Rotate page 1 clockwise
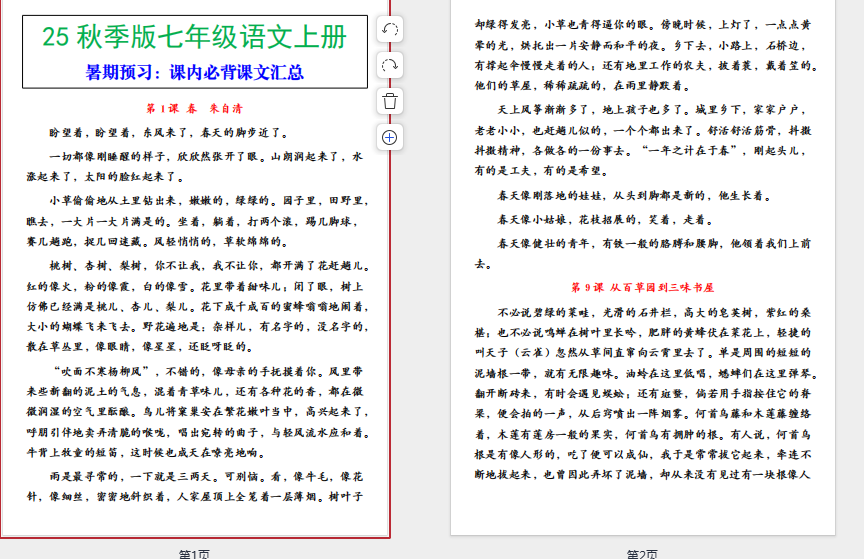 coord(390,66)
